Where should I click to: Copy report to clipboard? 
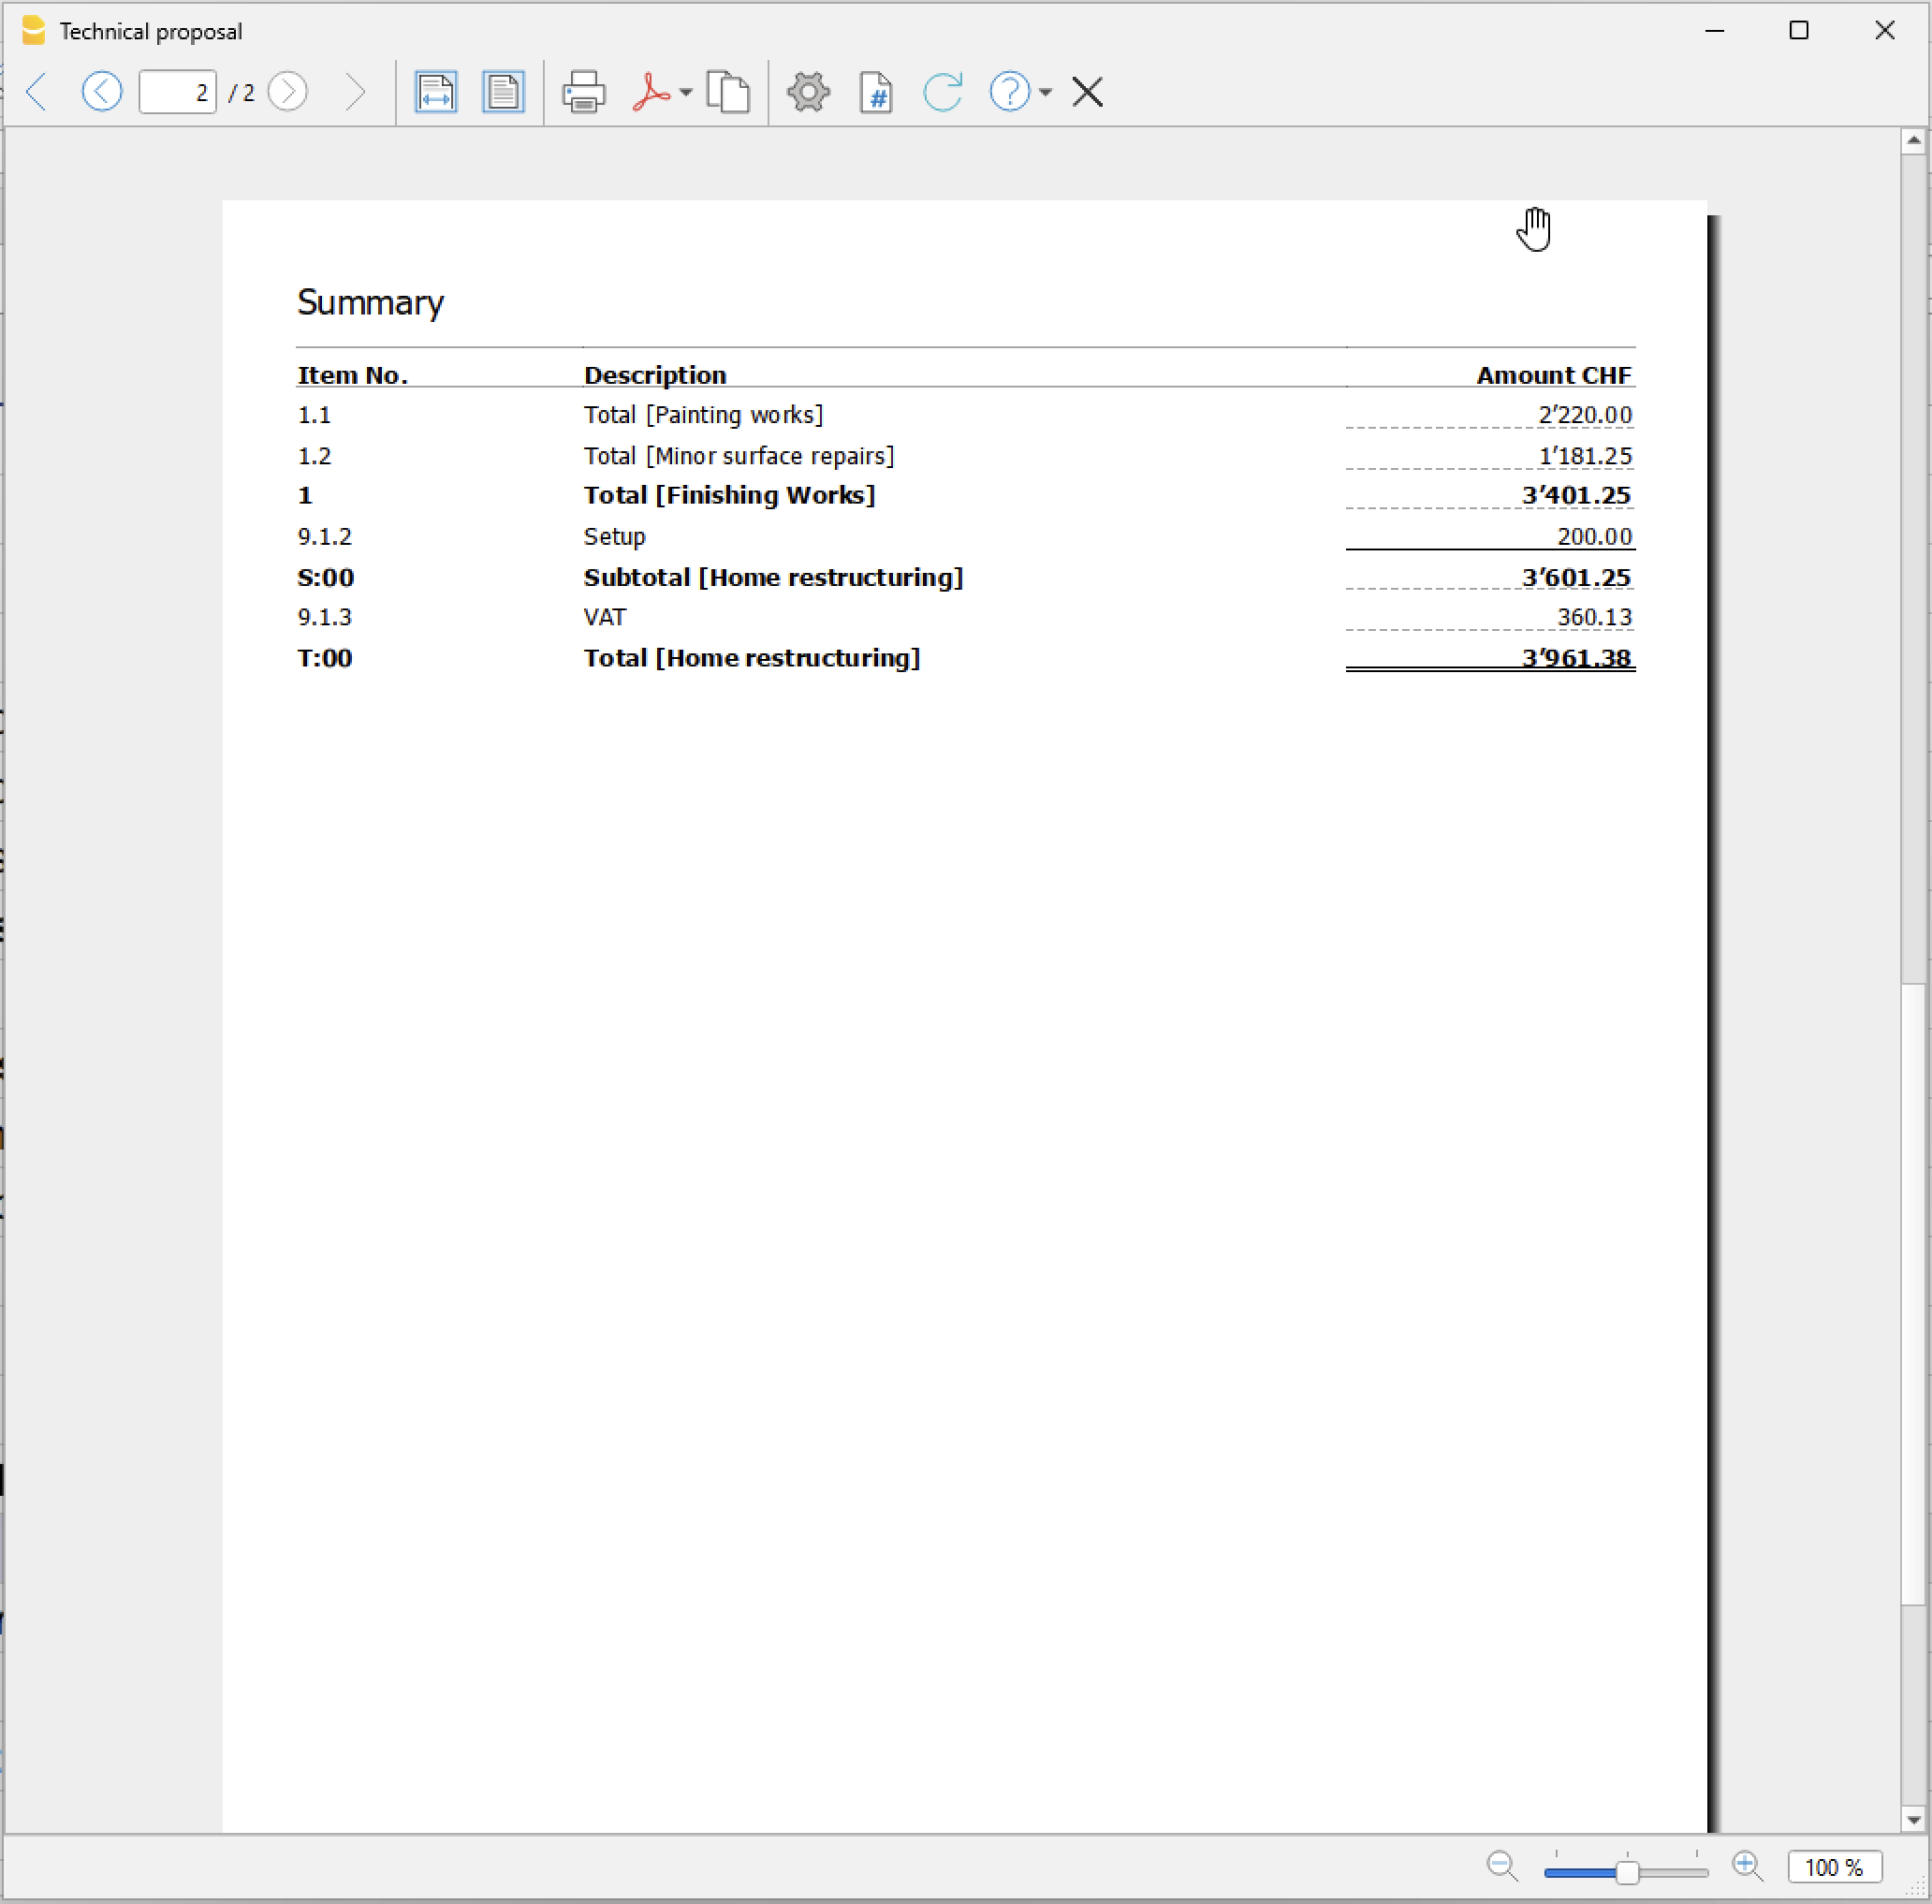tap(728, 92)
